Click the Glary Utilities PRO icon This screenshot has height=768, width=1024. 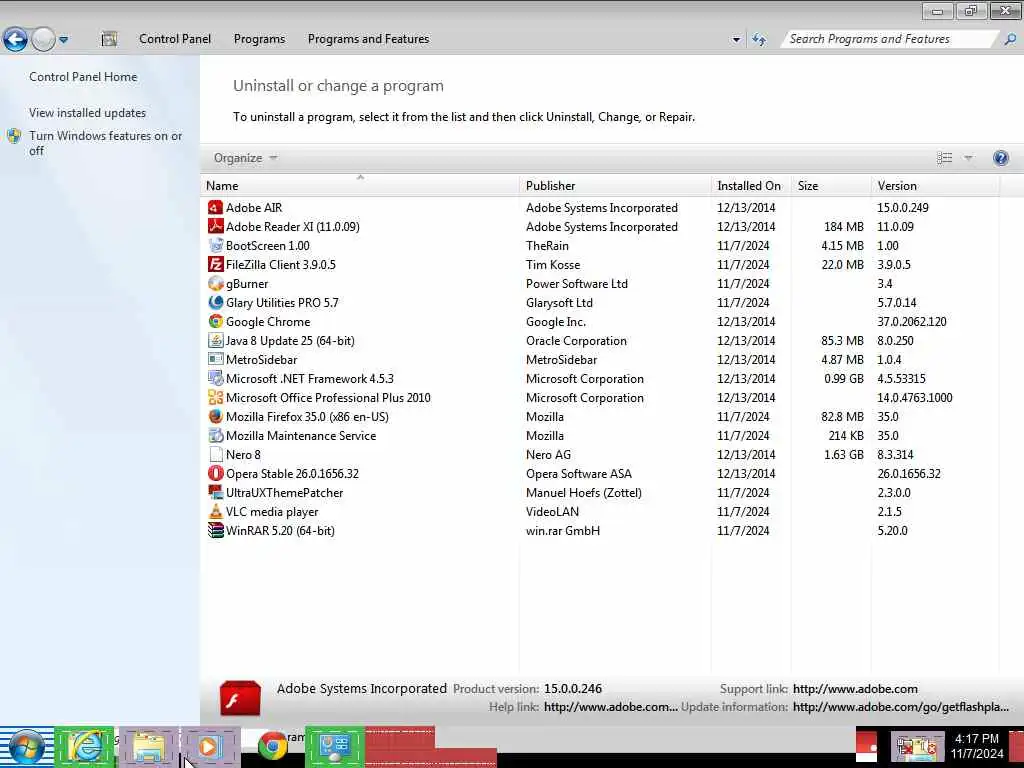click(216, 302)
